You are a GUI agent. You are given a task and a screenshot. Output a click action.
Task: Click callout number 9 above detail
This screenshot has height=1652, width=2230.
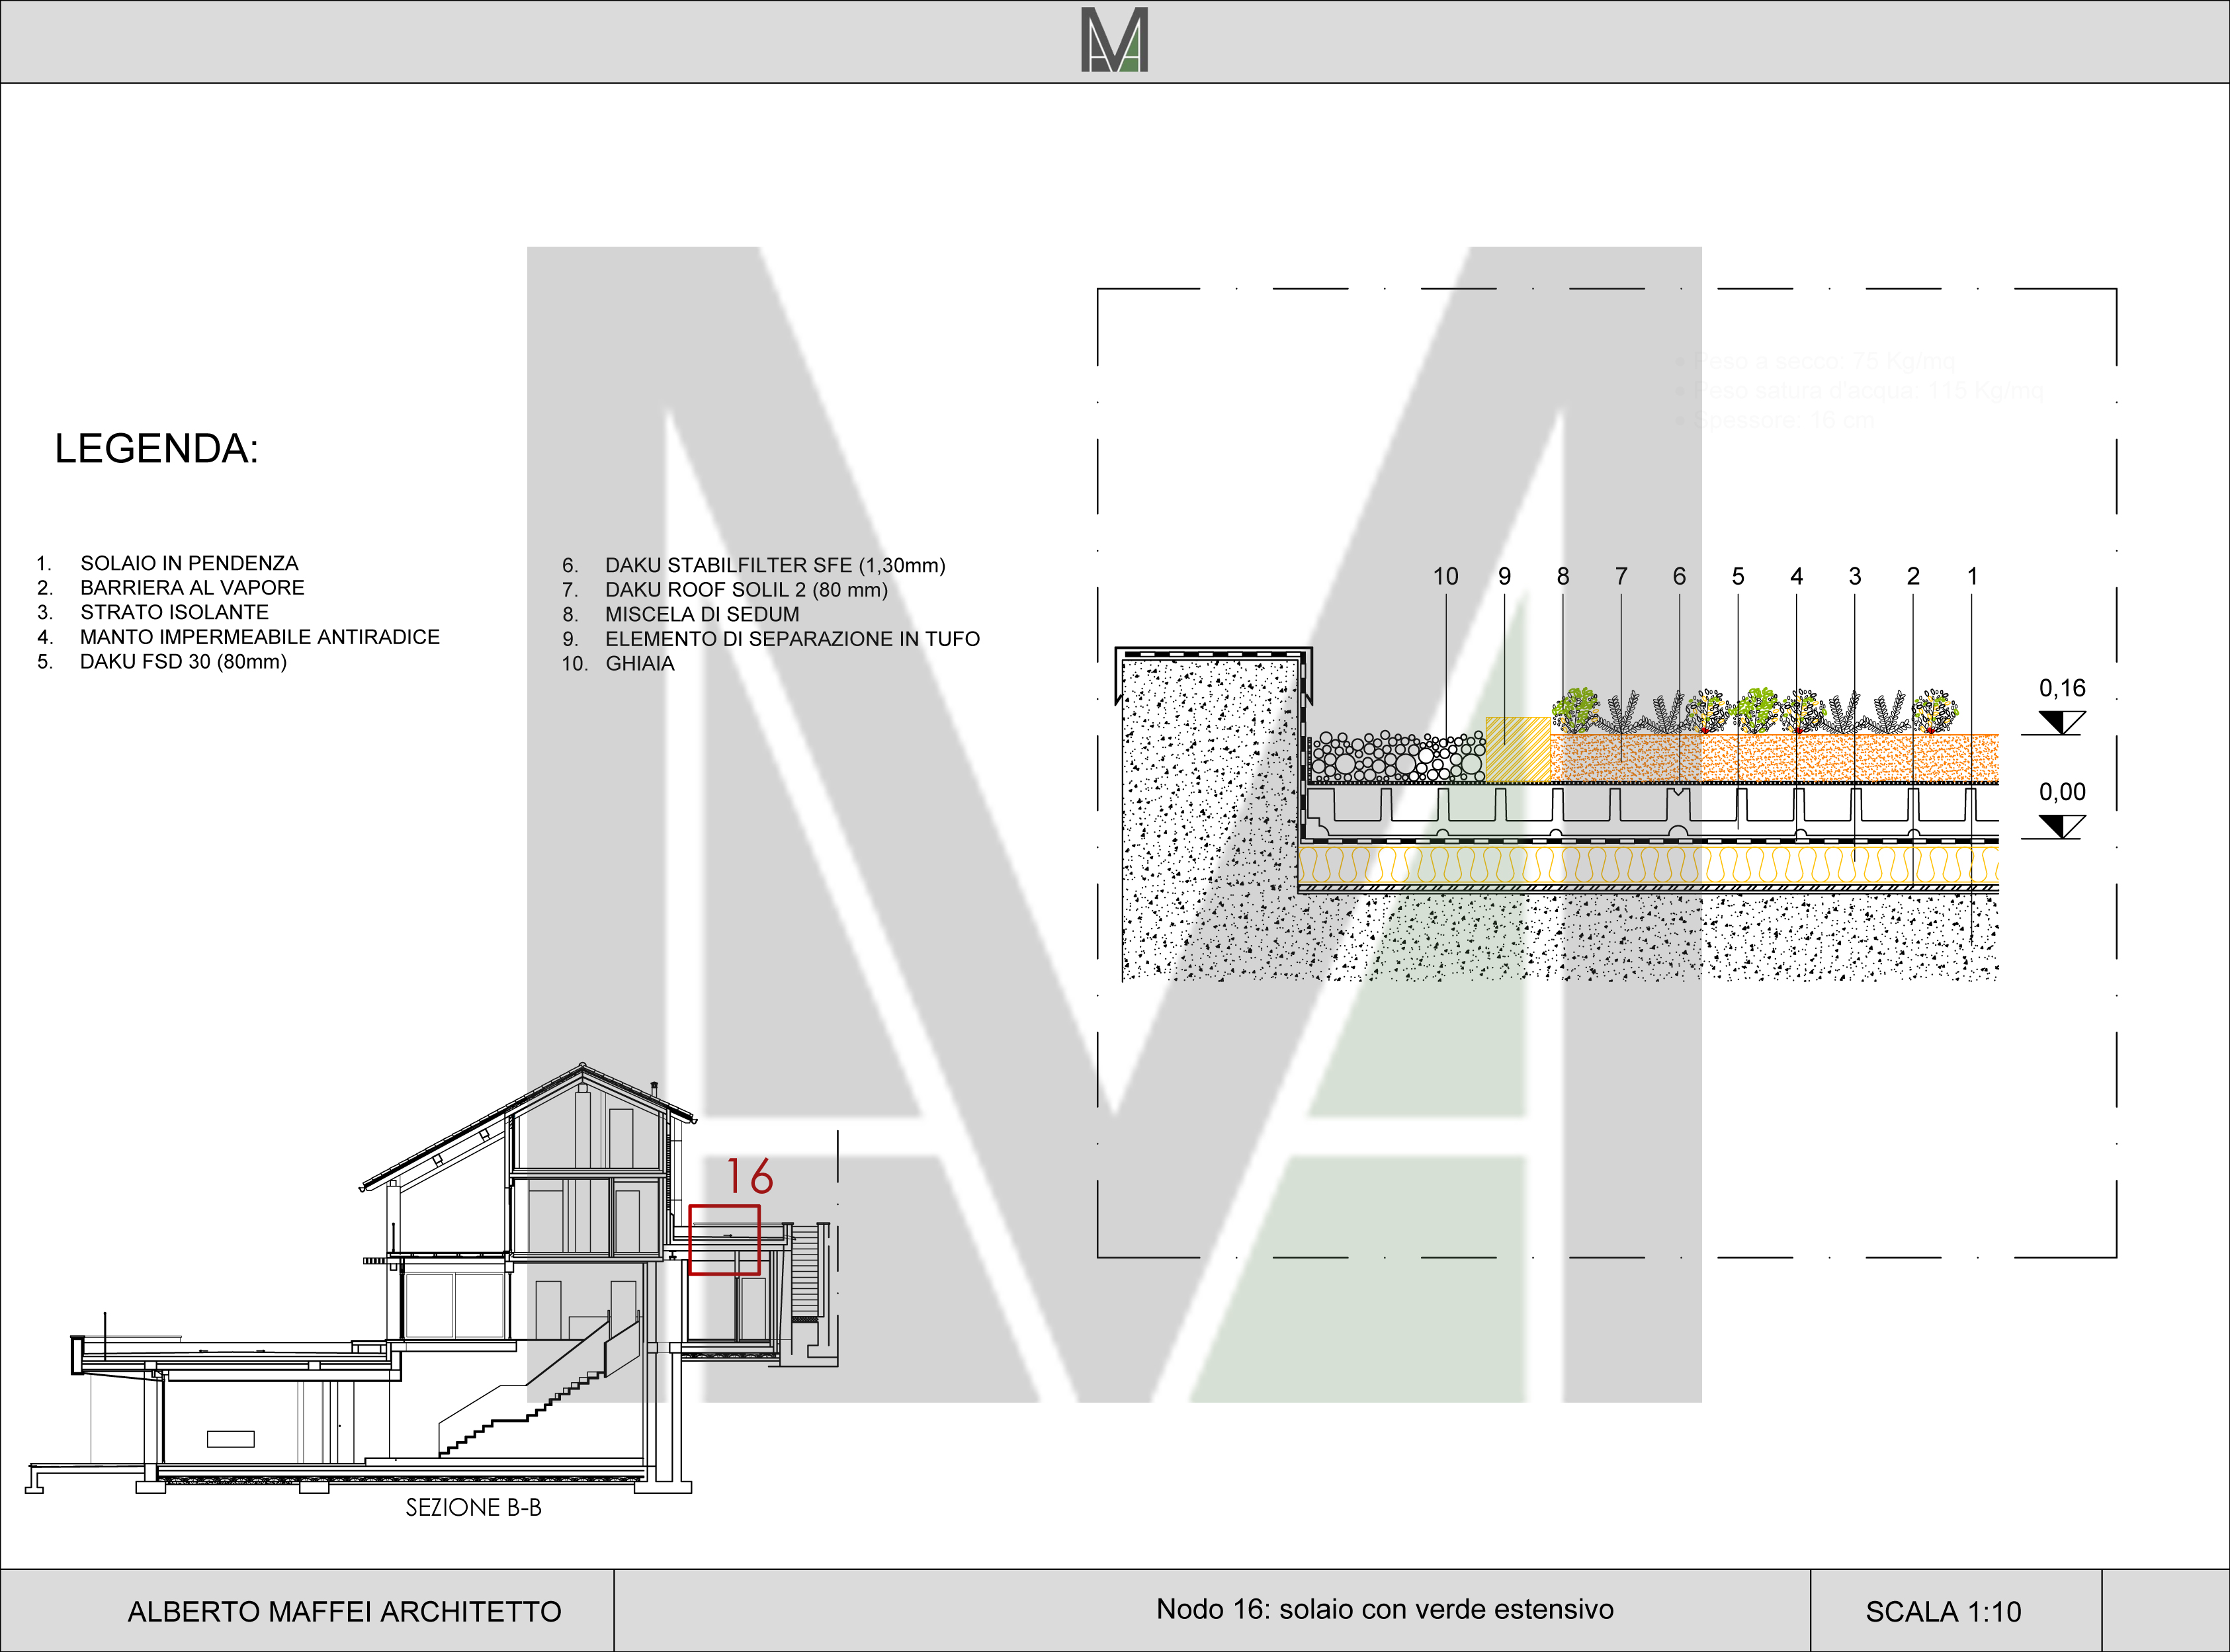1504,576
